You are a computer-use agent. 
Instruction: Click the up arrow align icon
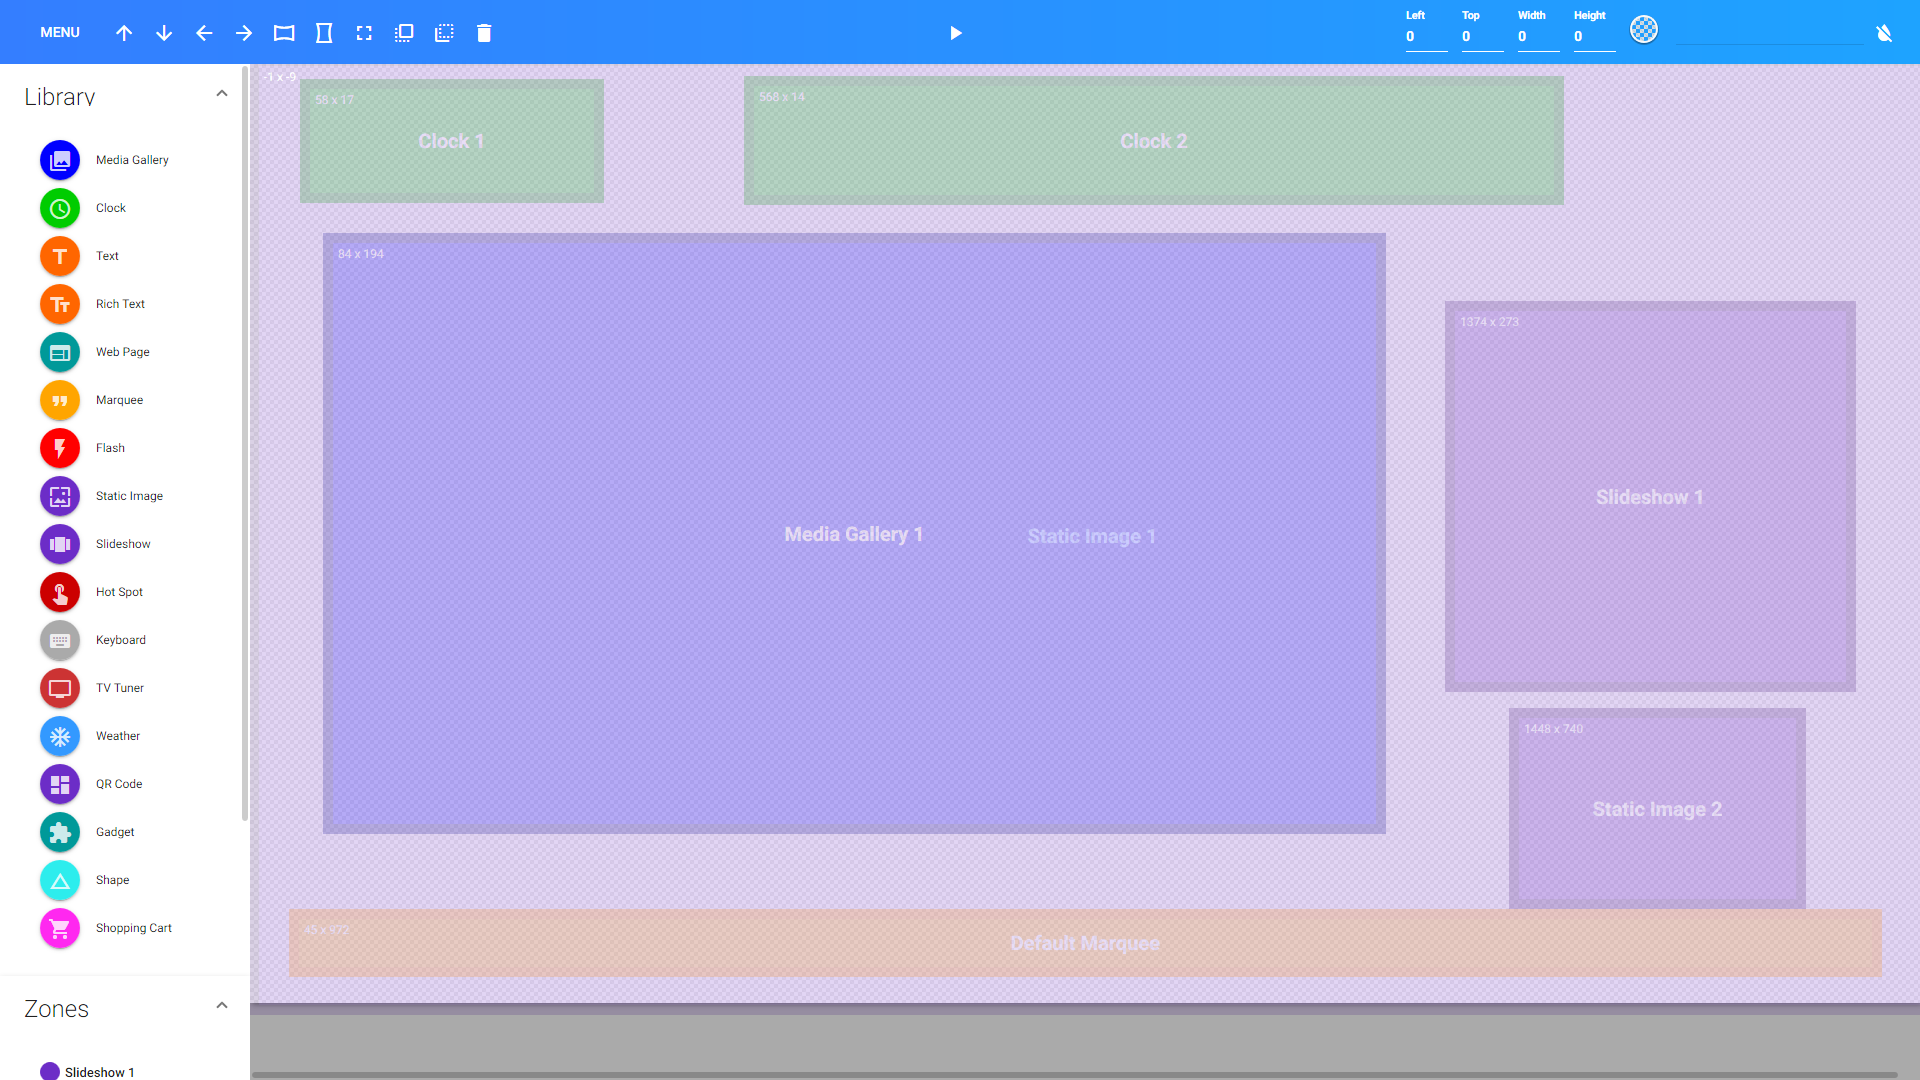[124, 33]
